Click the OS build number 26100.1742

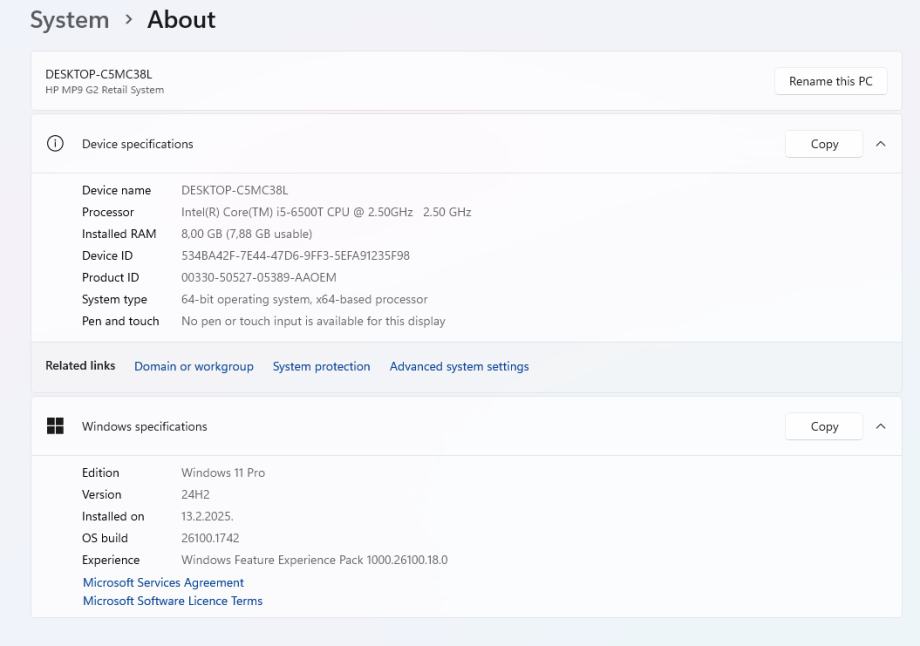pyautogui.click(x=210, y=538)
